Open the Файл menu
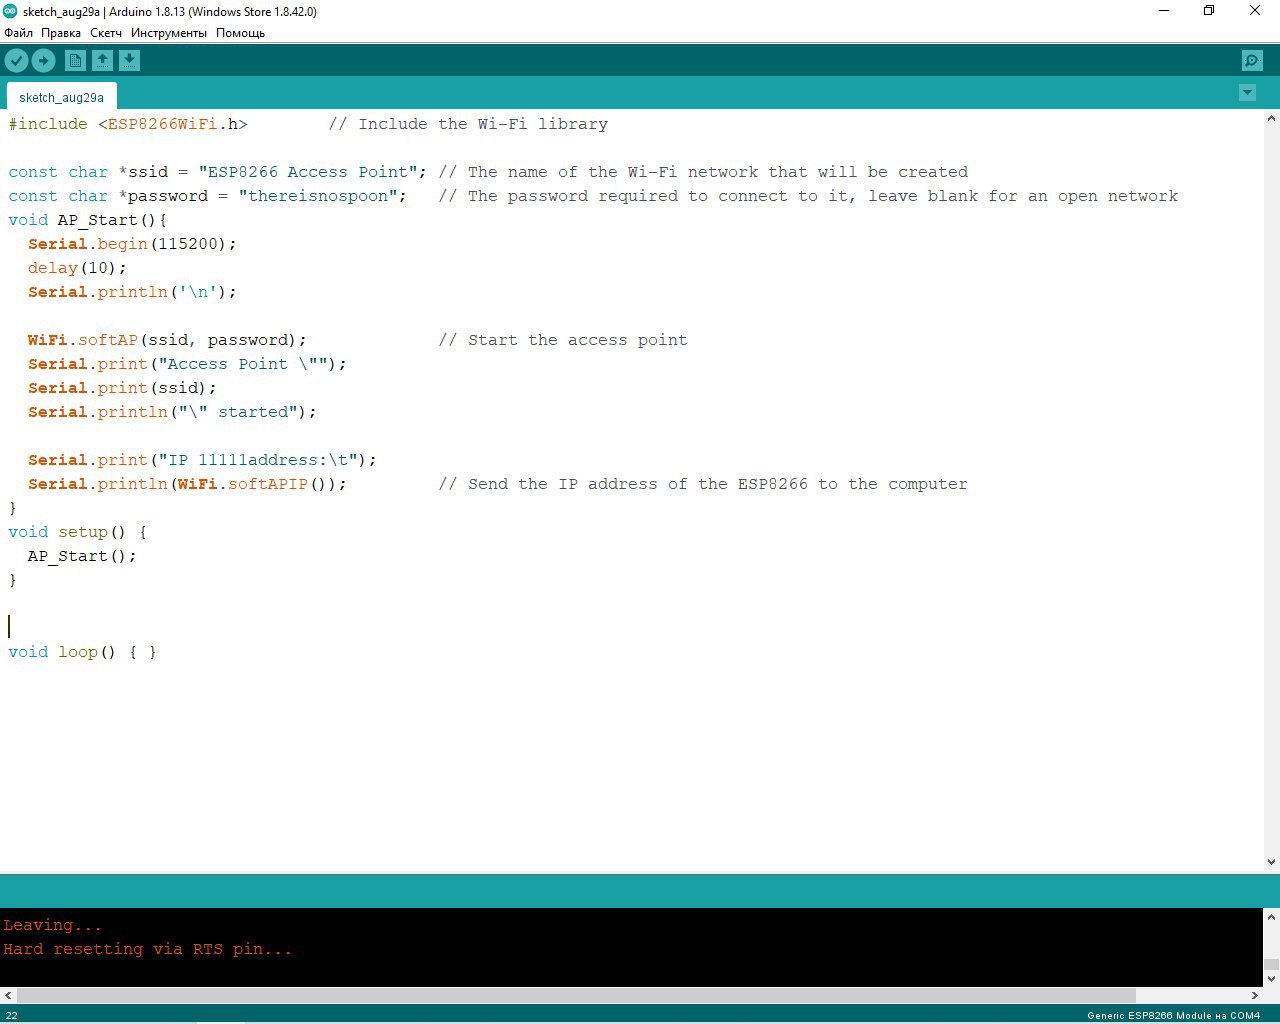Viewport: 1280px width, 1024px height. (18, 33)
